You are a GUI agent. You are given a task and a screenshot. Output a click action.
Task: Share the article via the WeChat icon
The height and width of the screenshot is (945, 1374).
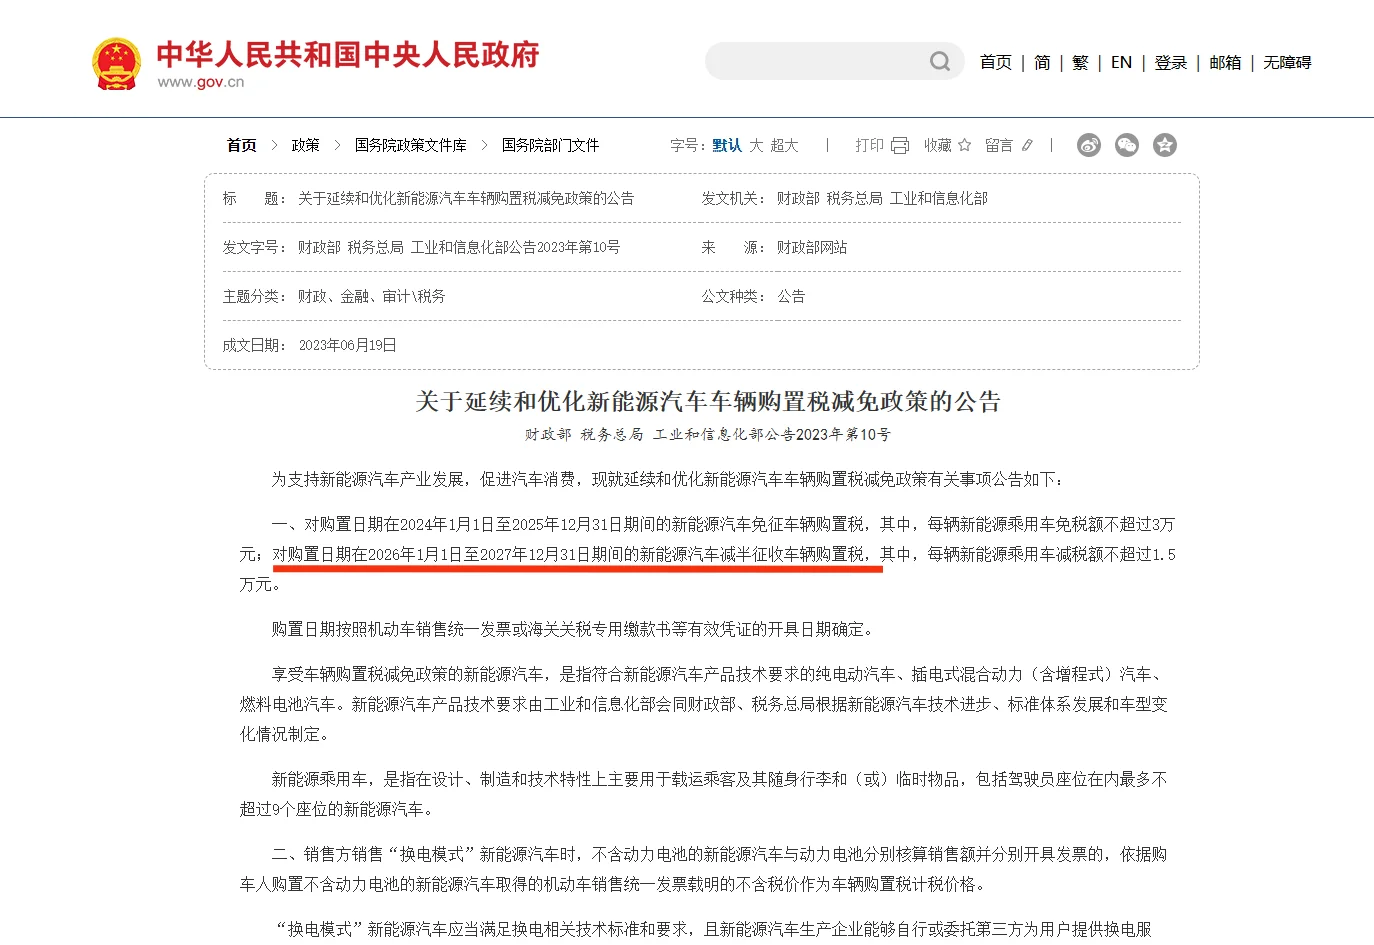[x=1126, y=145]
